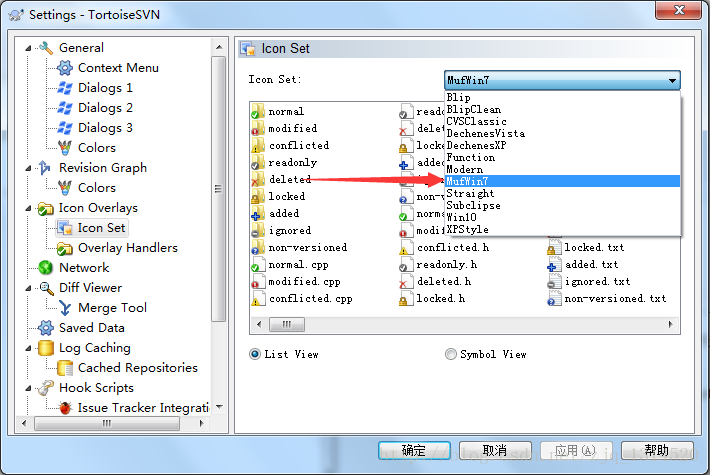
Task: Click the Colors icon under General
Action: [x=65, y=148]
